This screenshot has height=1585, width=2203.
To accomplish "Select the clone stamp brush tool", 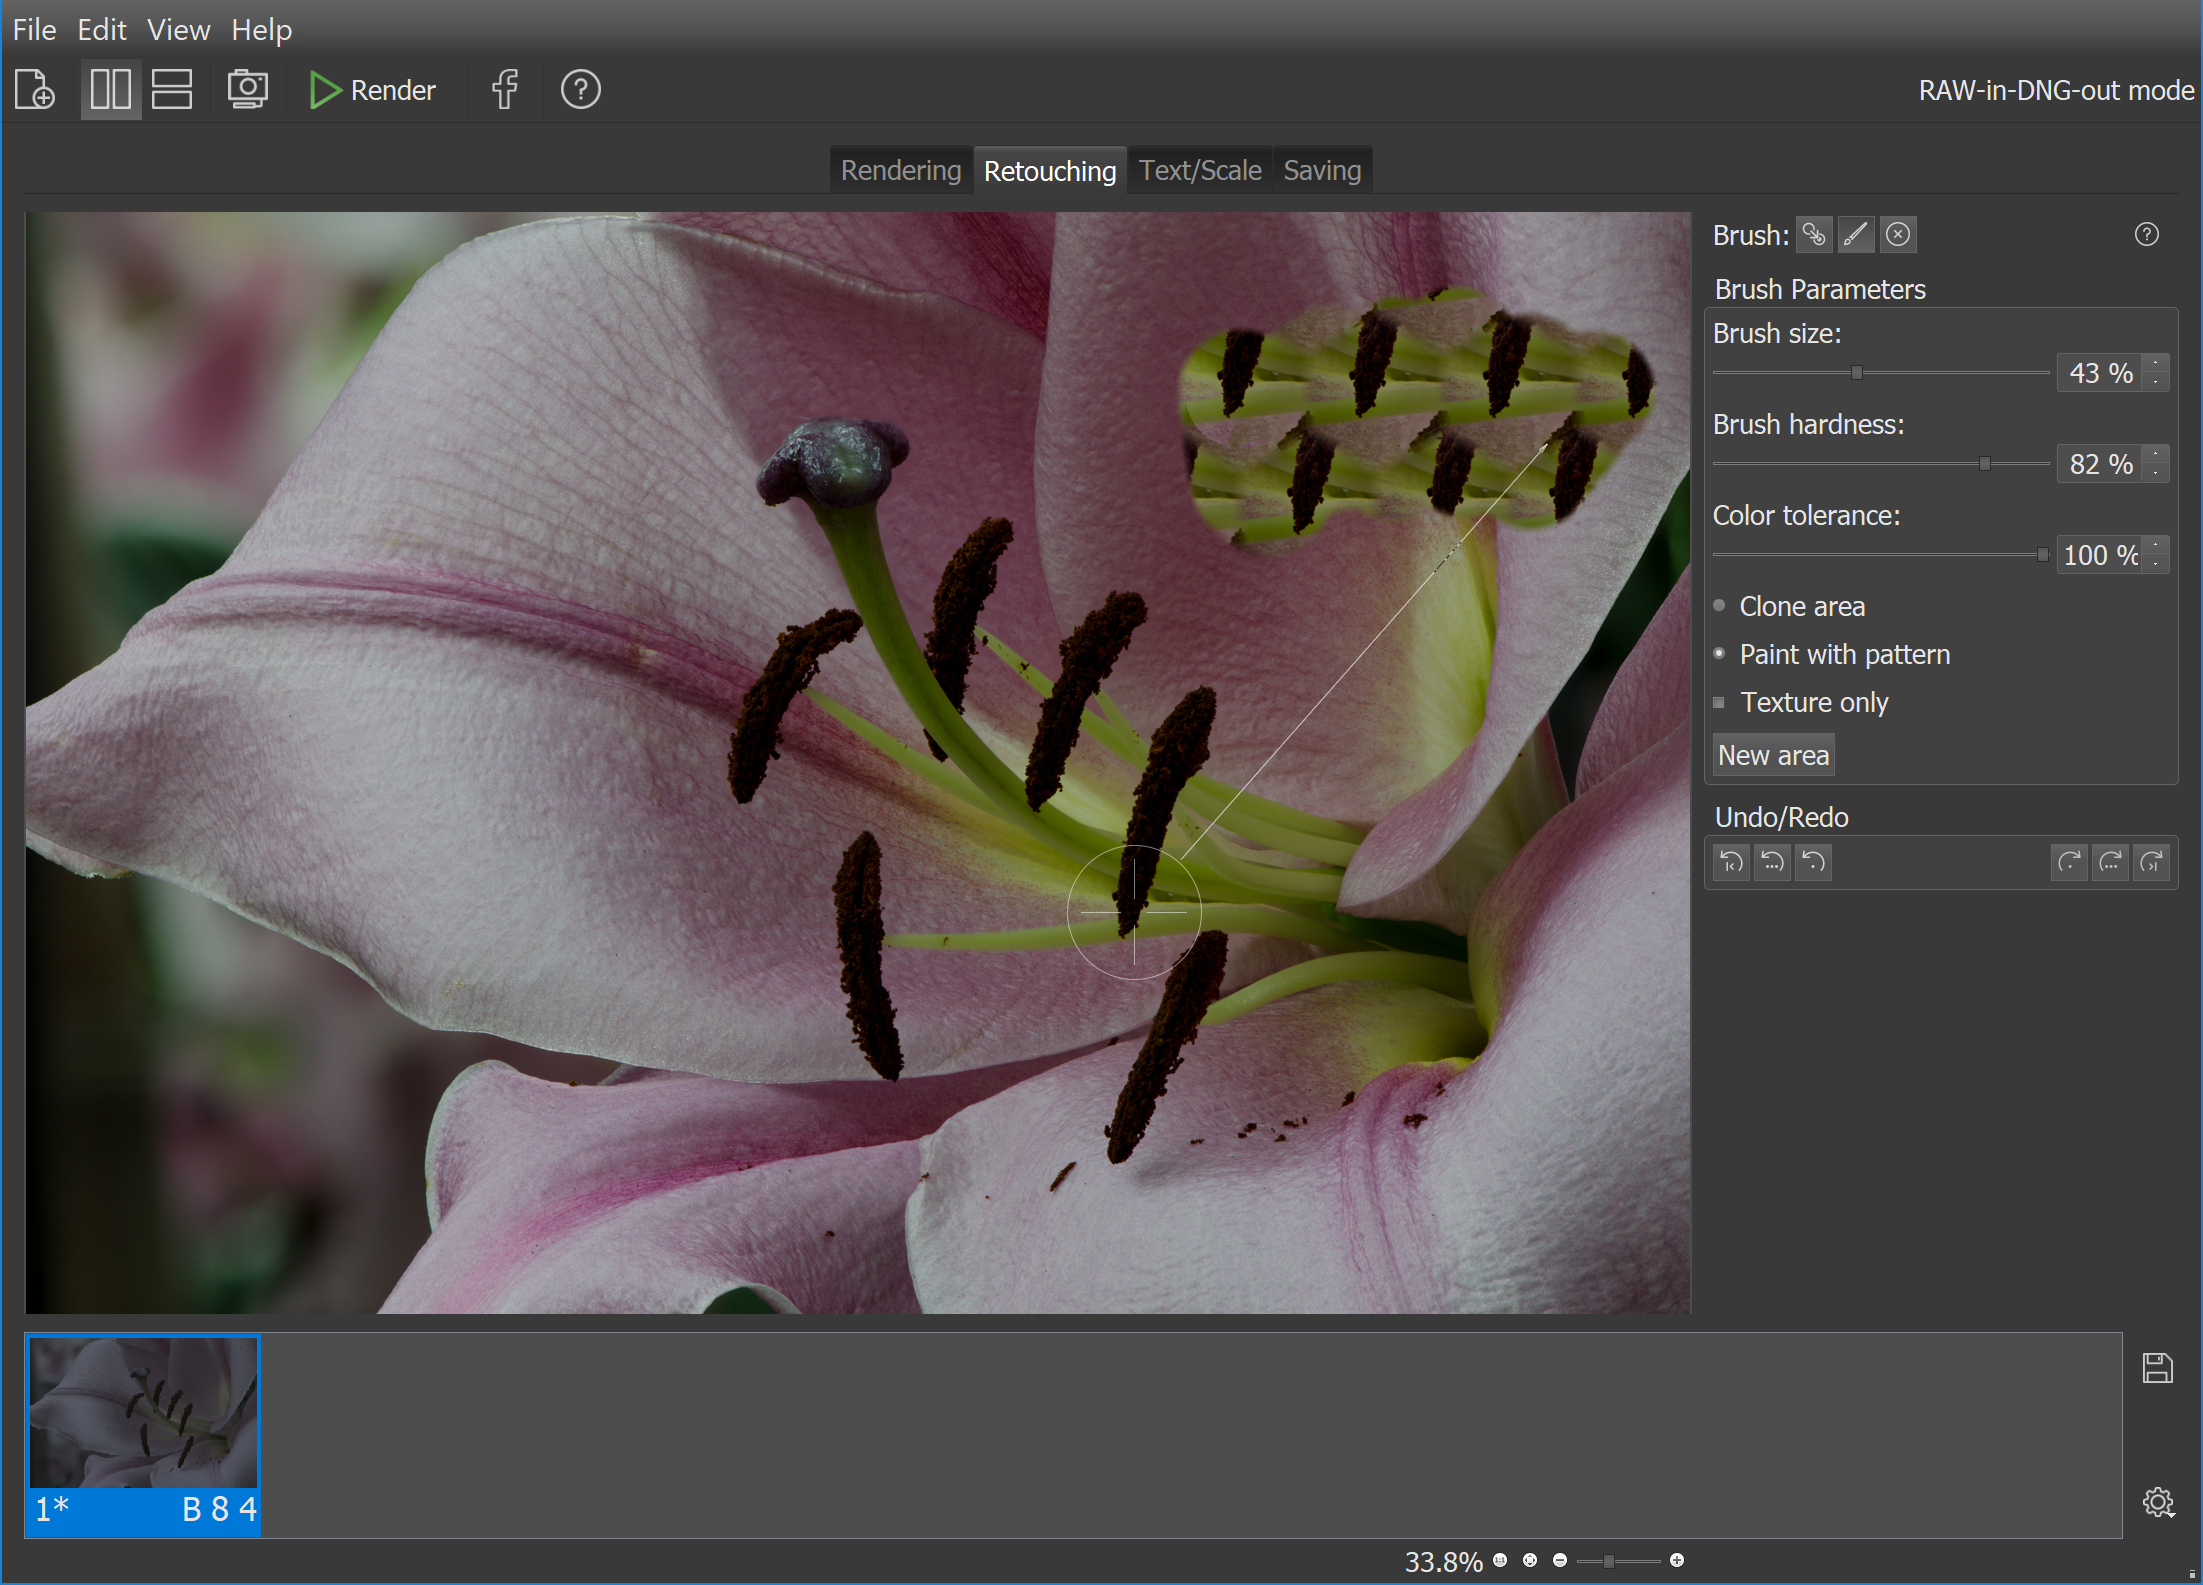I will [x=1814, y=235].
